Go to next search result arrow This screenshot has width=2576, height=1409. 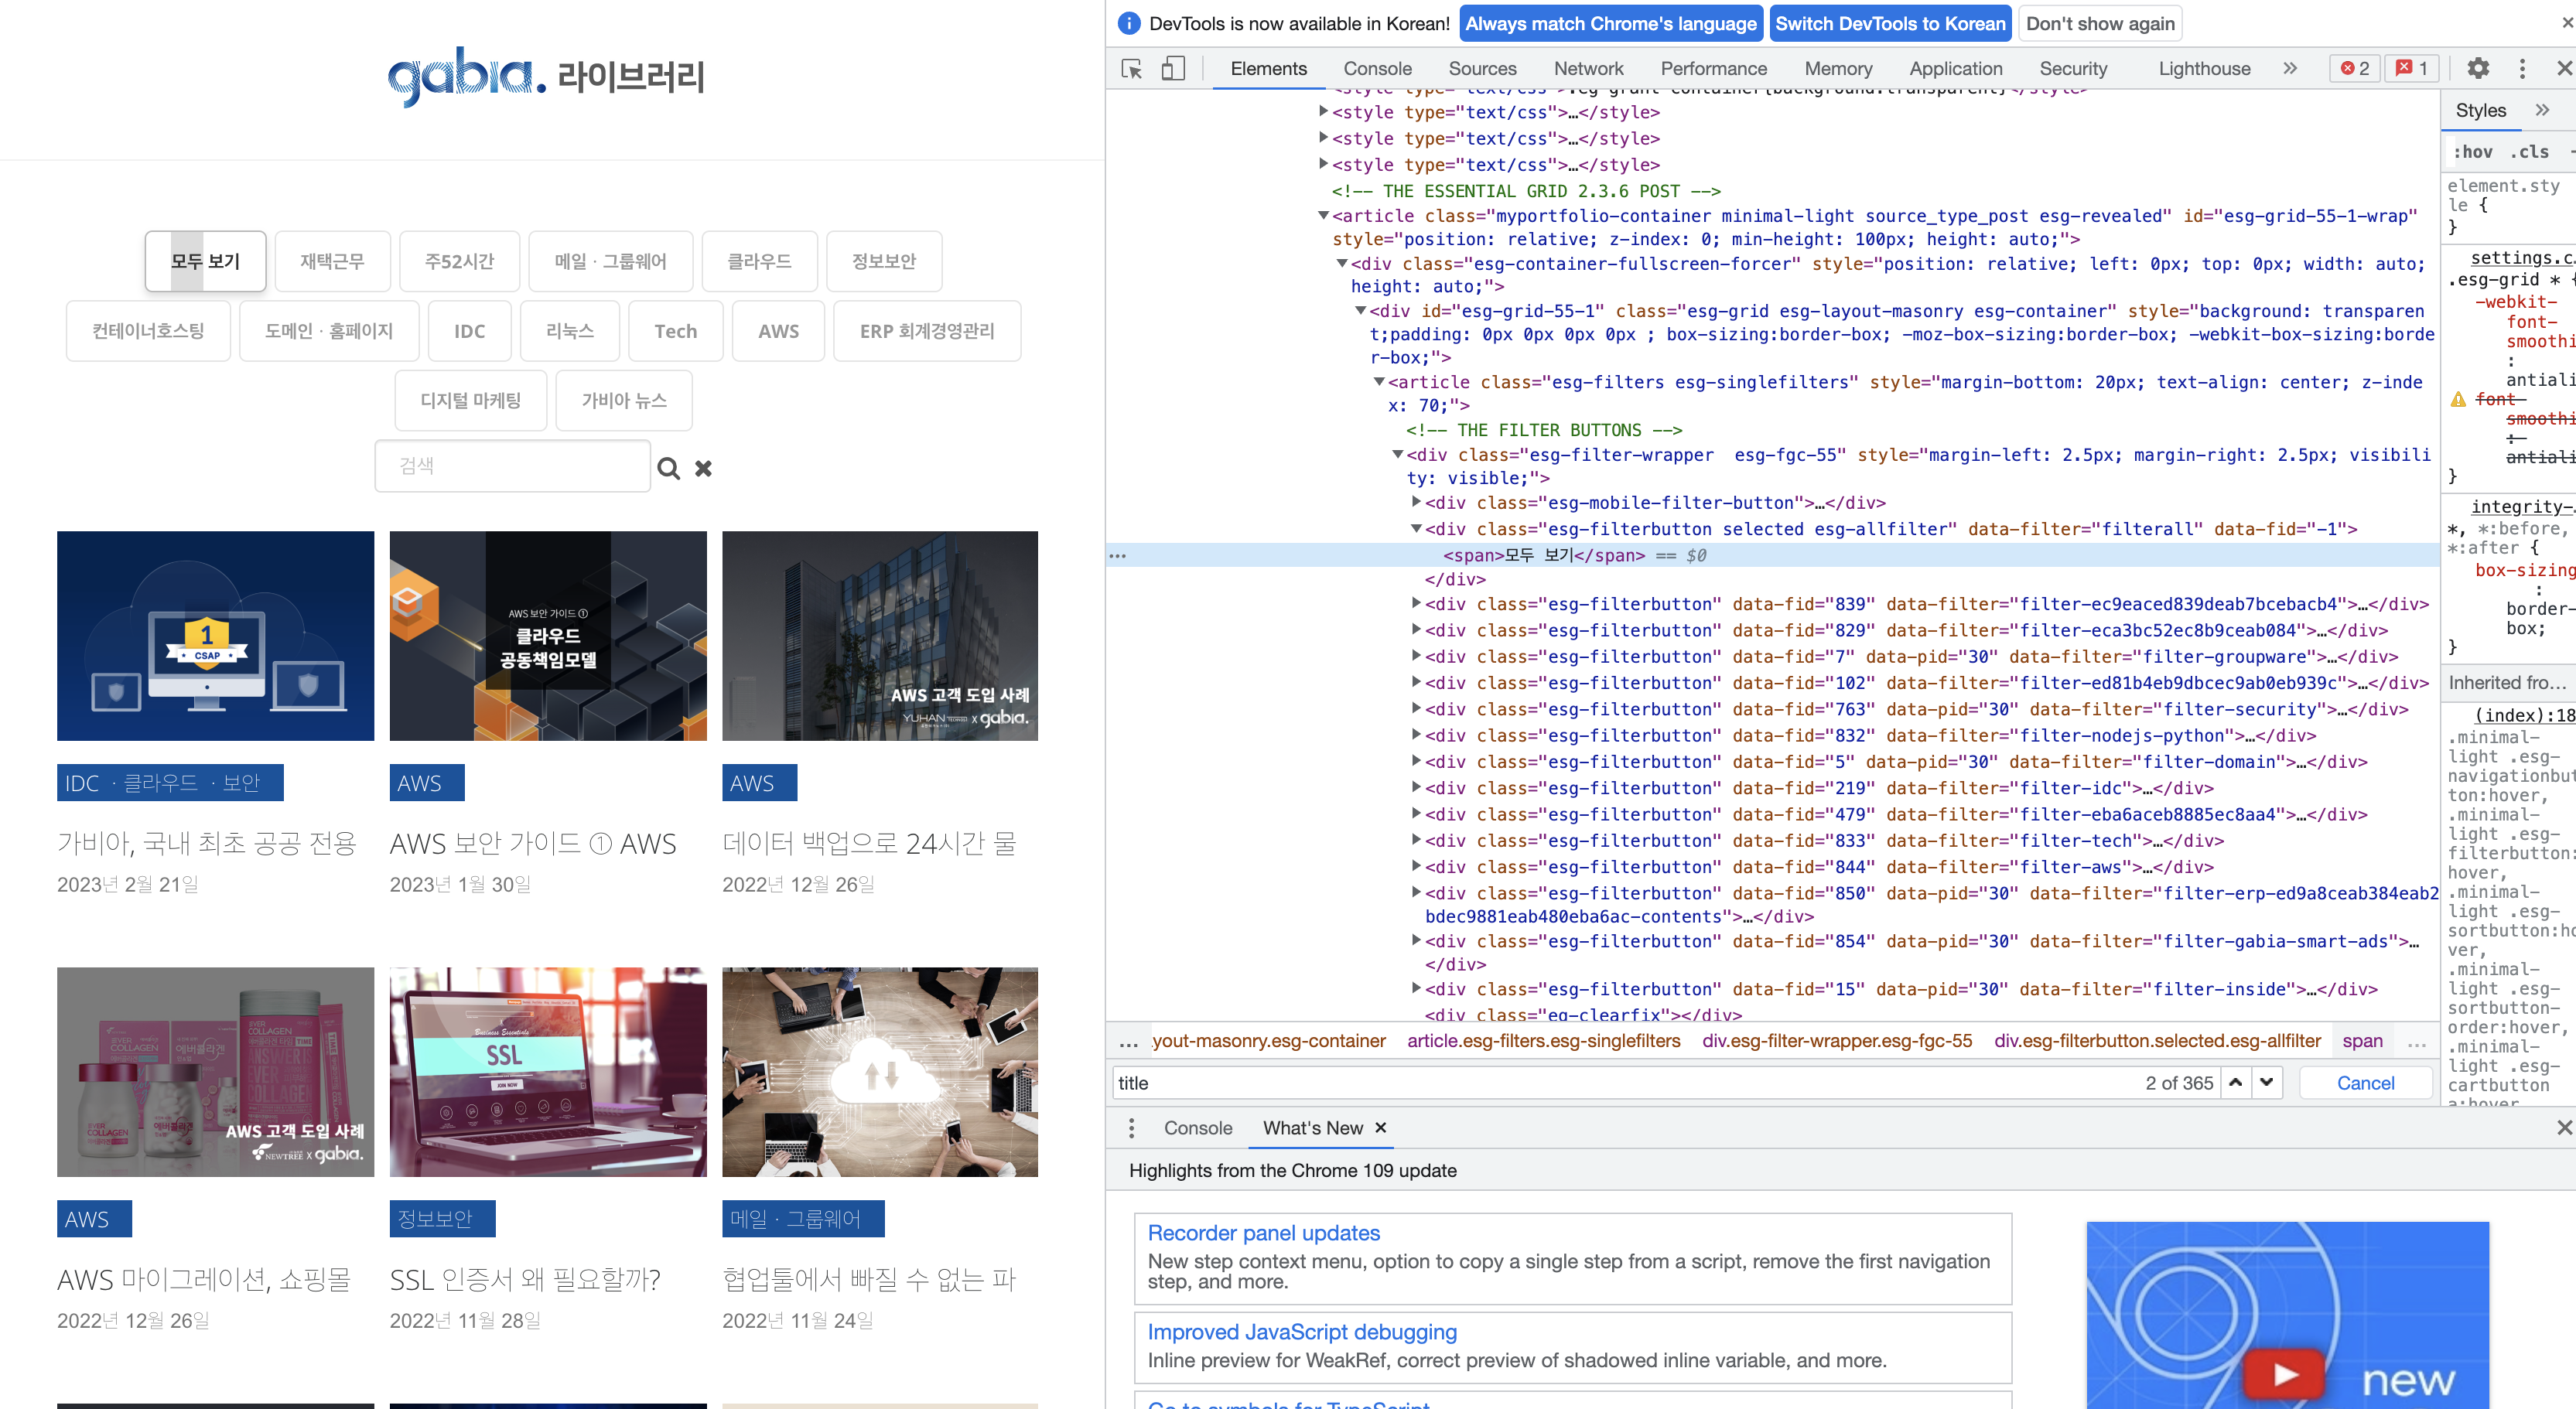(2266, 1083)
